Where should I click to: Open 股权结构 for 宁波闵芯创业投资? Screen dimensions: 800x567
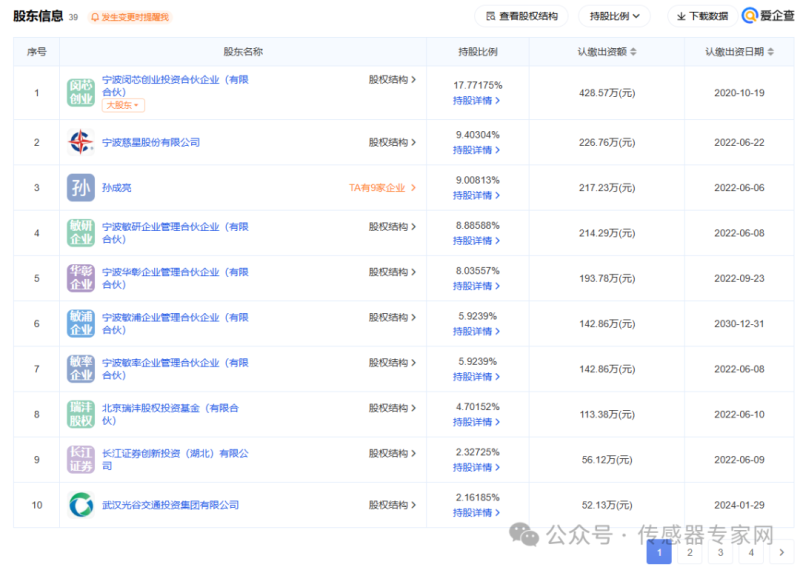point(392,80)
